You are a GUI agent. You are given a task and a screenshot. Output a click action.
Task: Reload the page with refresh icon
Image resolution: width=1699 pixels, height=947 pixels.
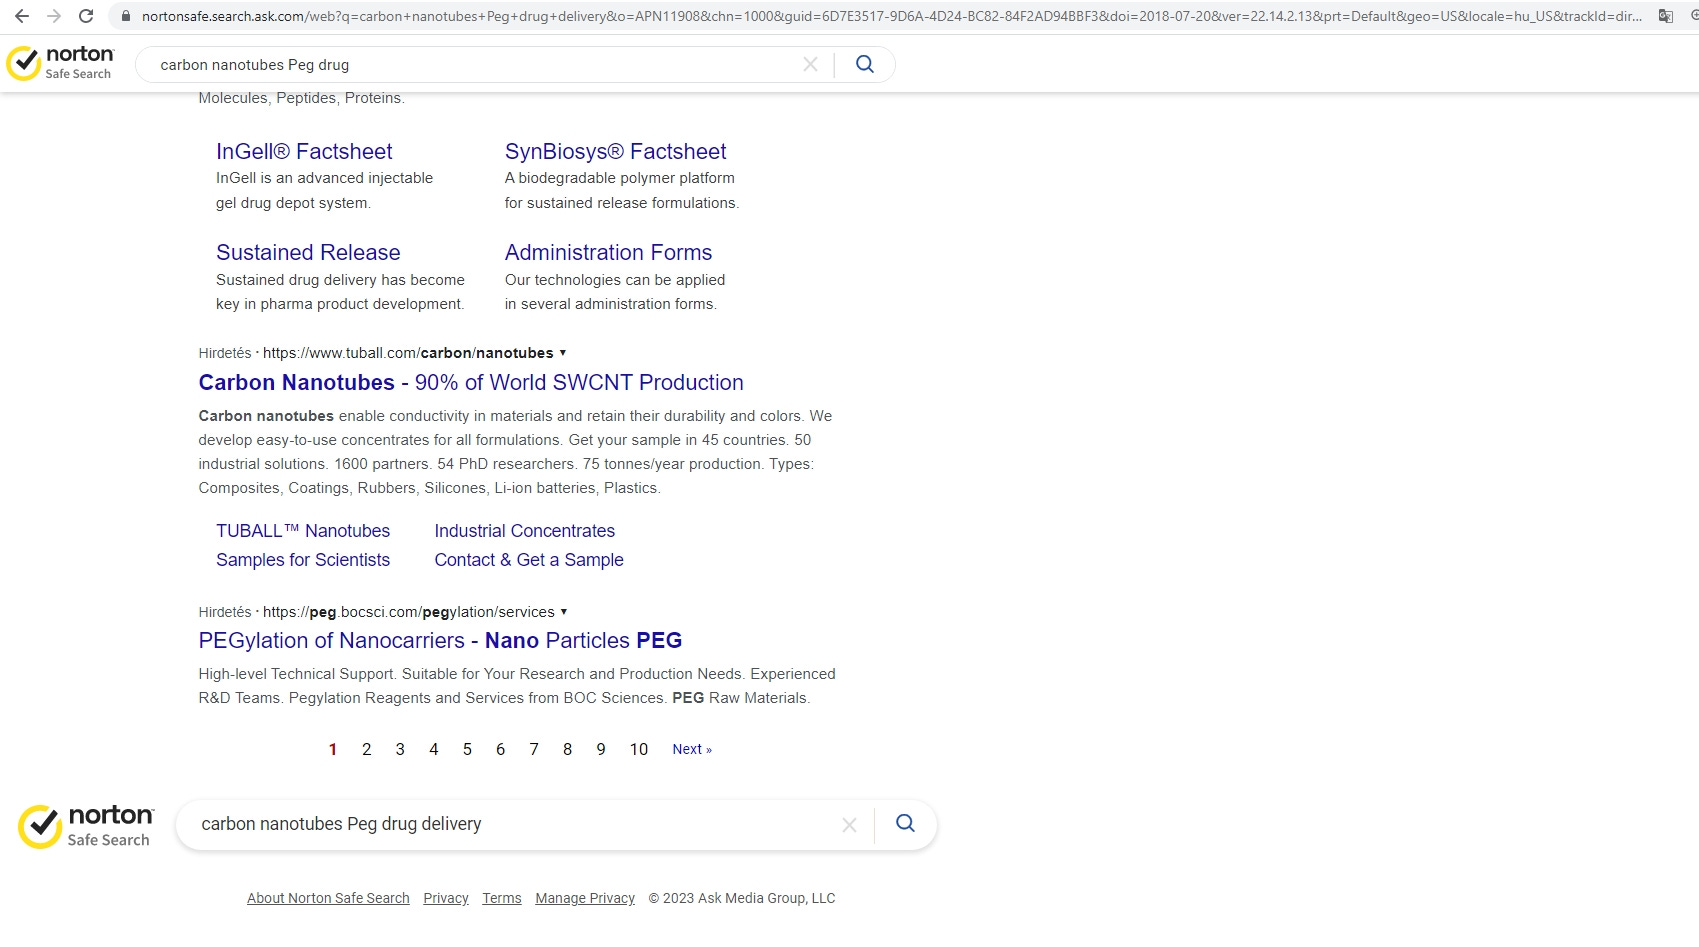(x=86, y=16)
